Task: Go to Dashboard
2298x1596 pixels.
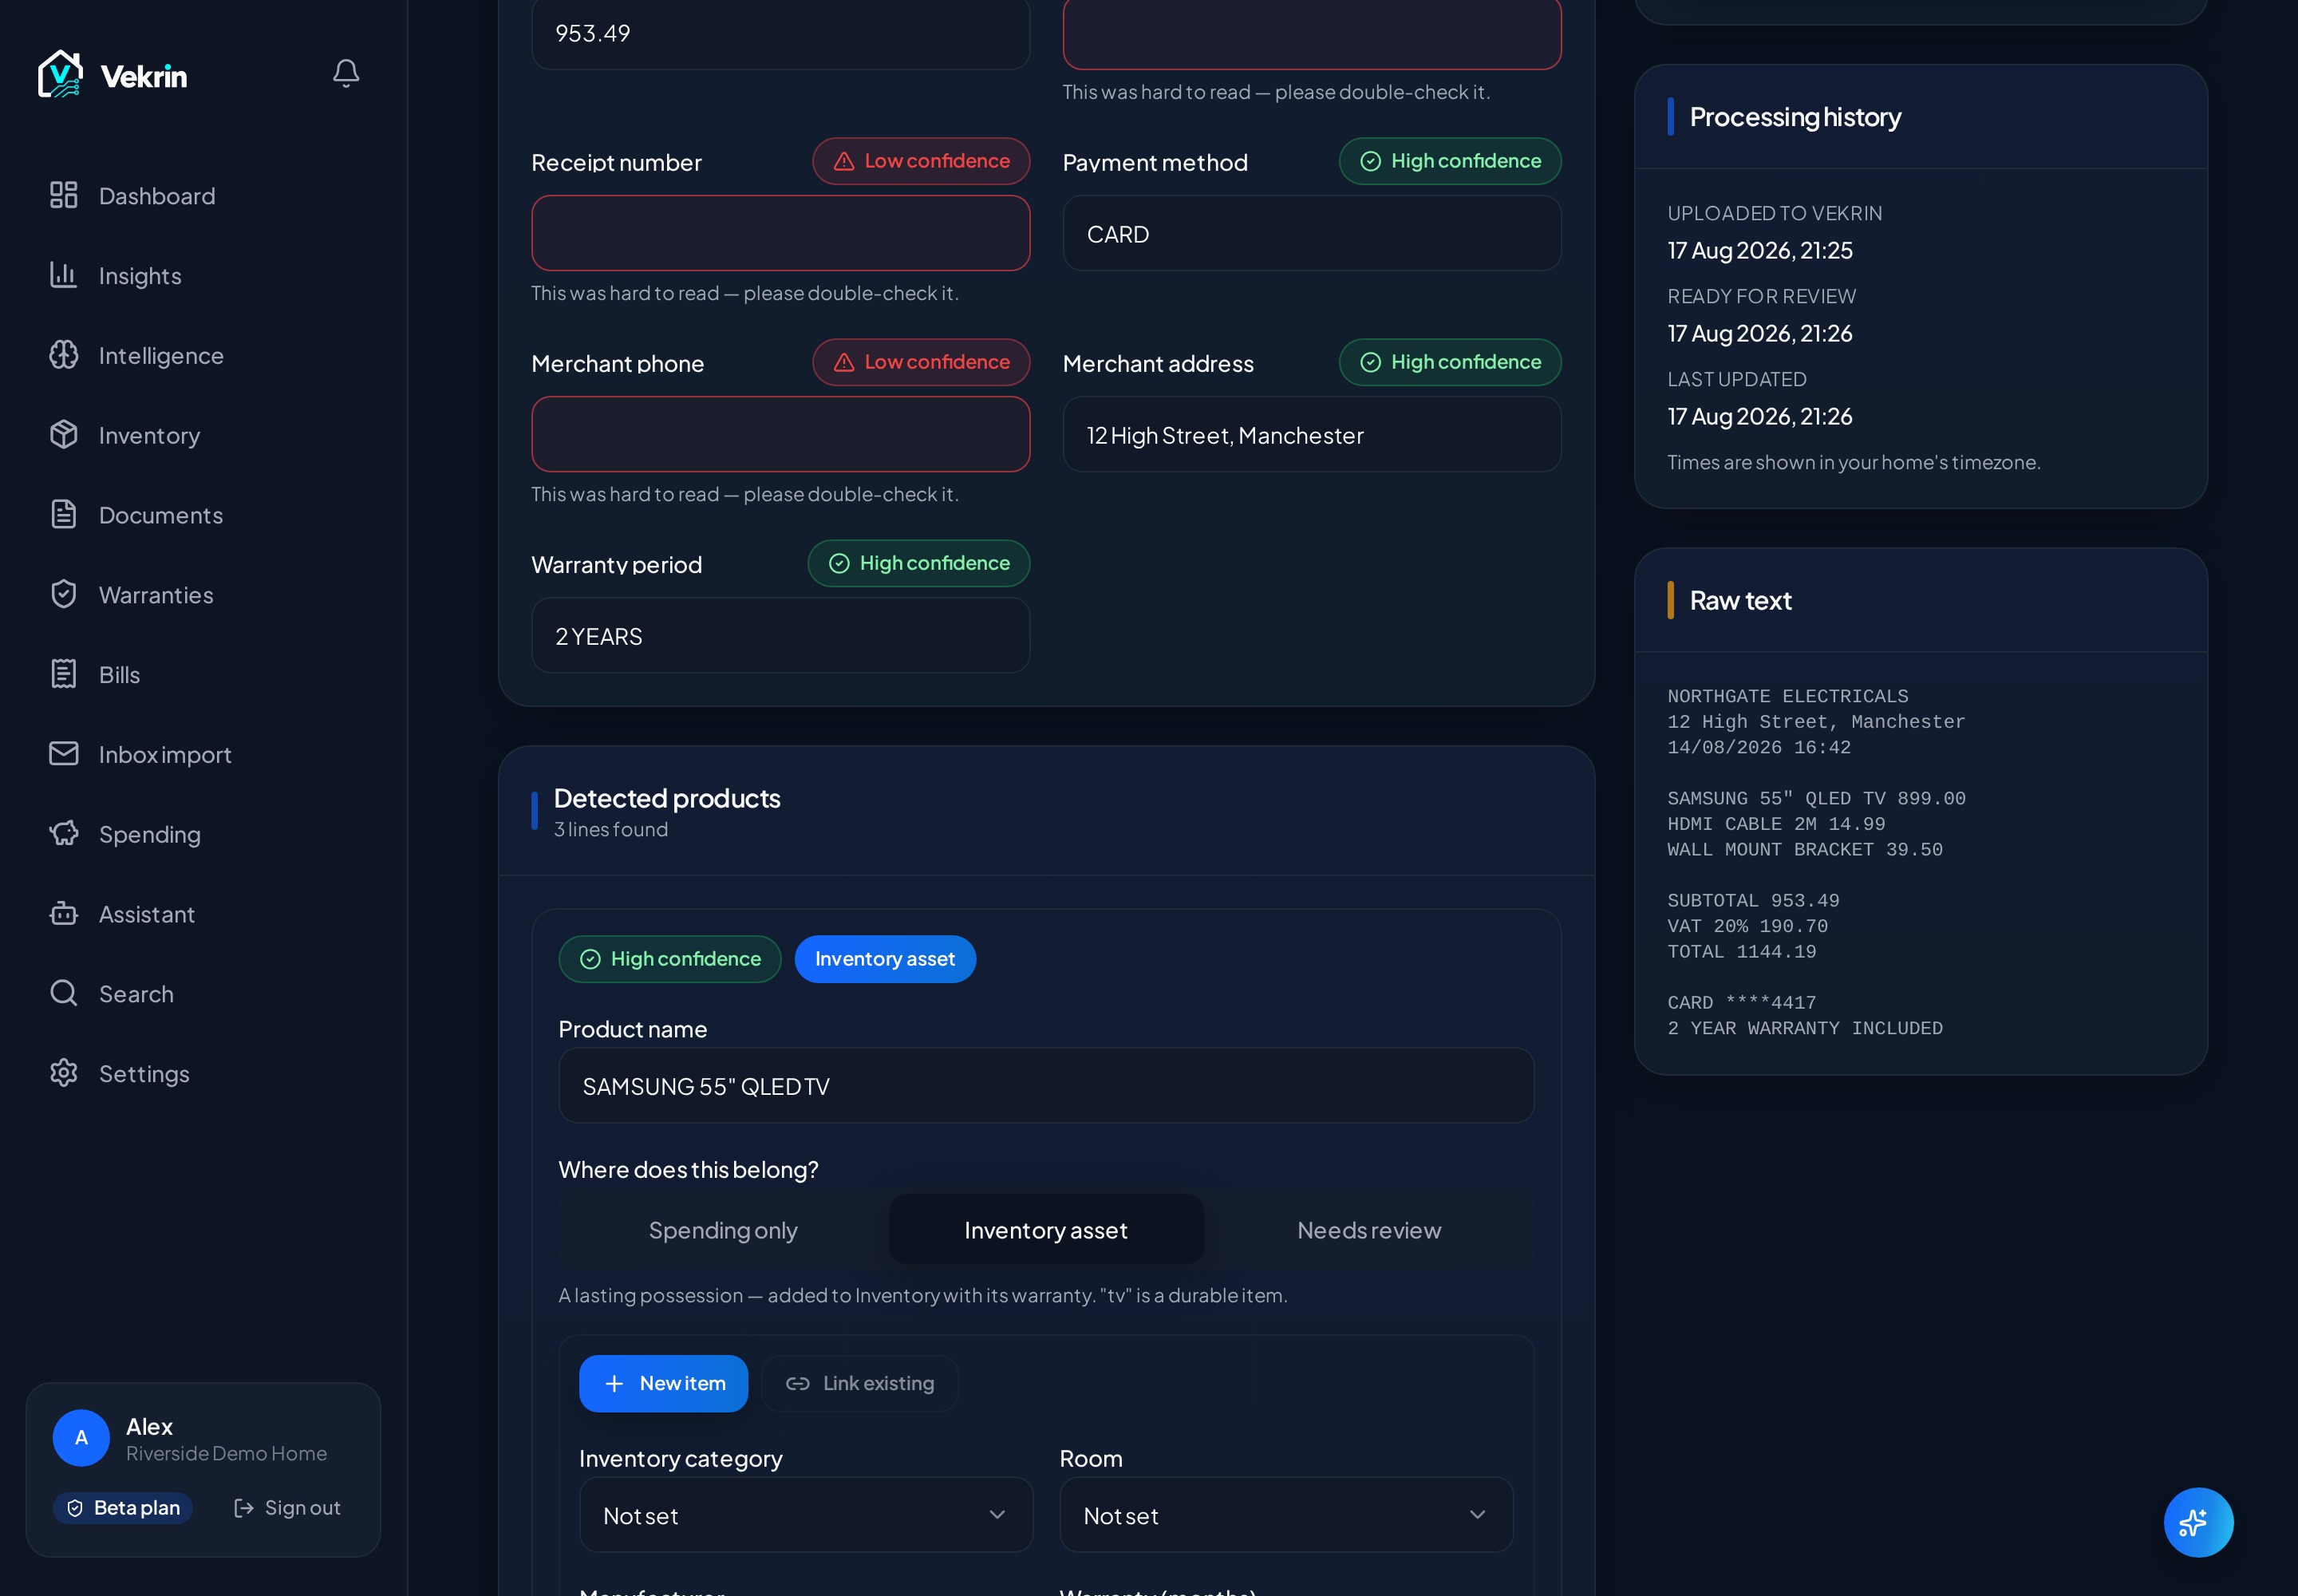Action: (204, 195)
